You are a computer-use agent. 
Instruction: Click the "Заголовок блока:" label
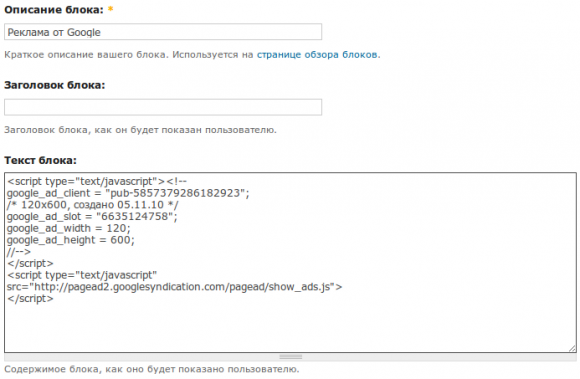55,85
